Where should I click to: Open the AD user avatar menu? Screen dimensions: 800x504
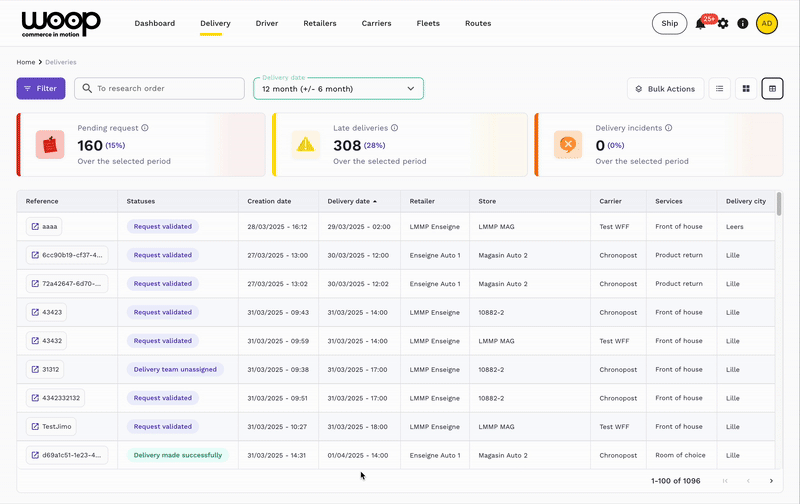[767, 23]
